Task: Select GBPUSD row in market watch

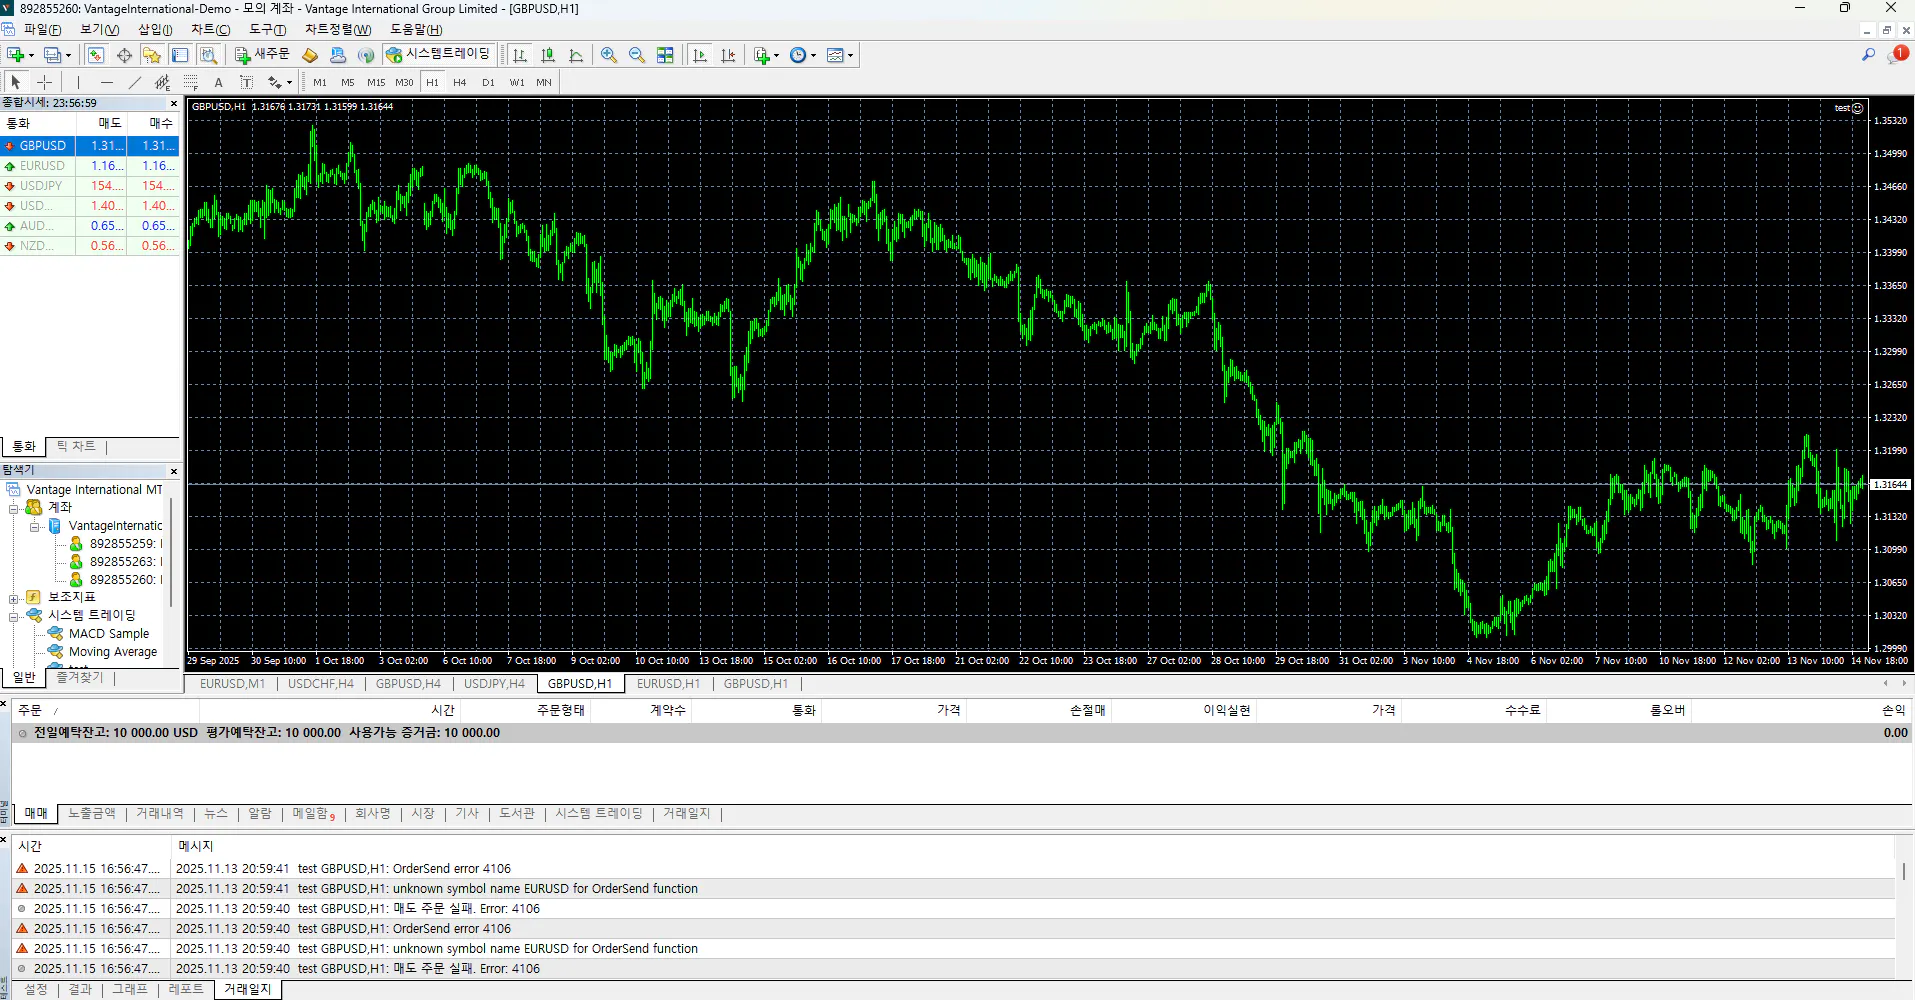Action: point(43,146)
